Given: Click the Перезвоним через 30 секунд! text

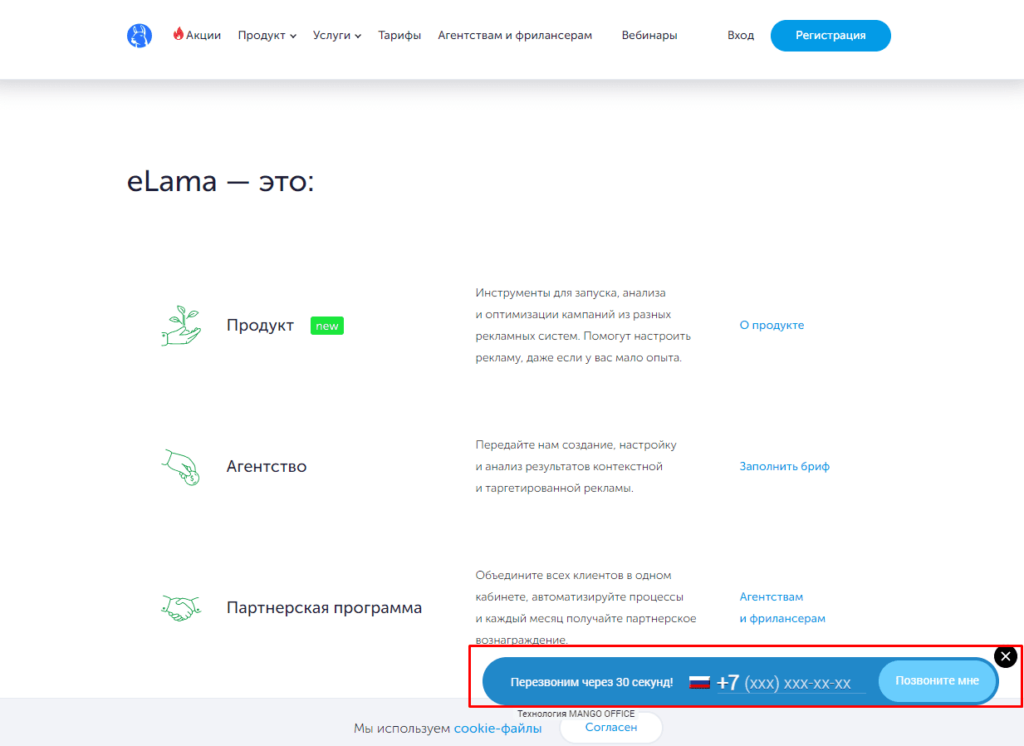Looking at the screenshot, I should point(592,682).
